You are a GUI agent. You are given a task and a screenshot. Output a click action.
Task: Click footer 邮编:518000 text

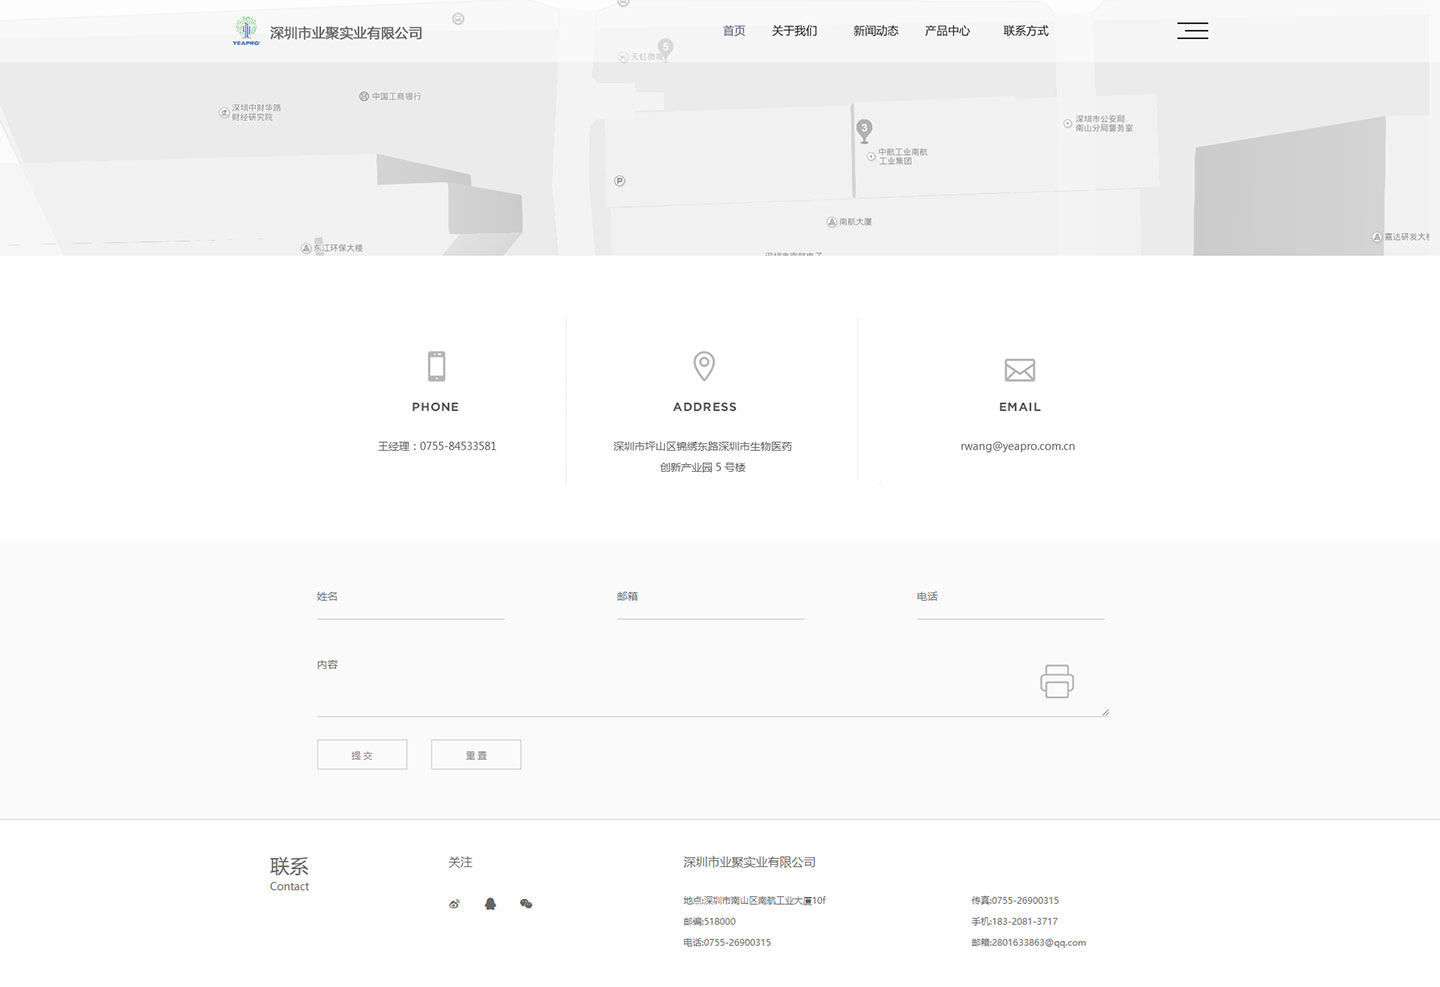pyautogui.click(x=709, y=921)
